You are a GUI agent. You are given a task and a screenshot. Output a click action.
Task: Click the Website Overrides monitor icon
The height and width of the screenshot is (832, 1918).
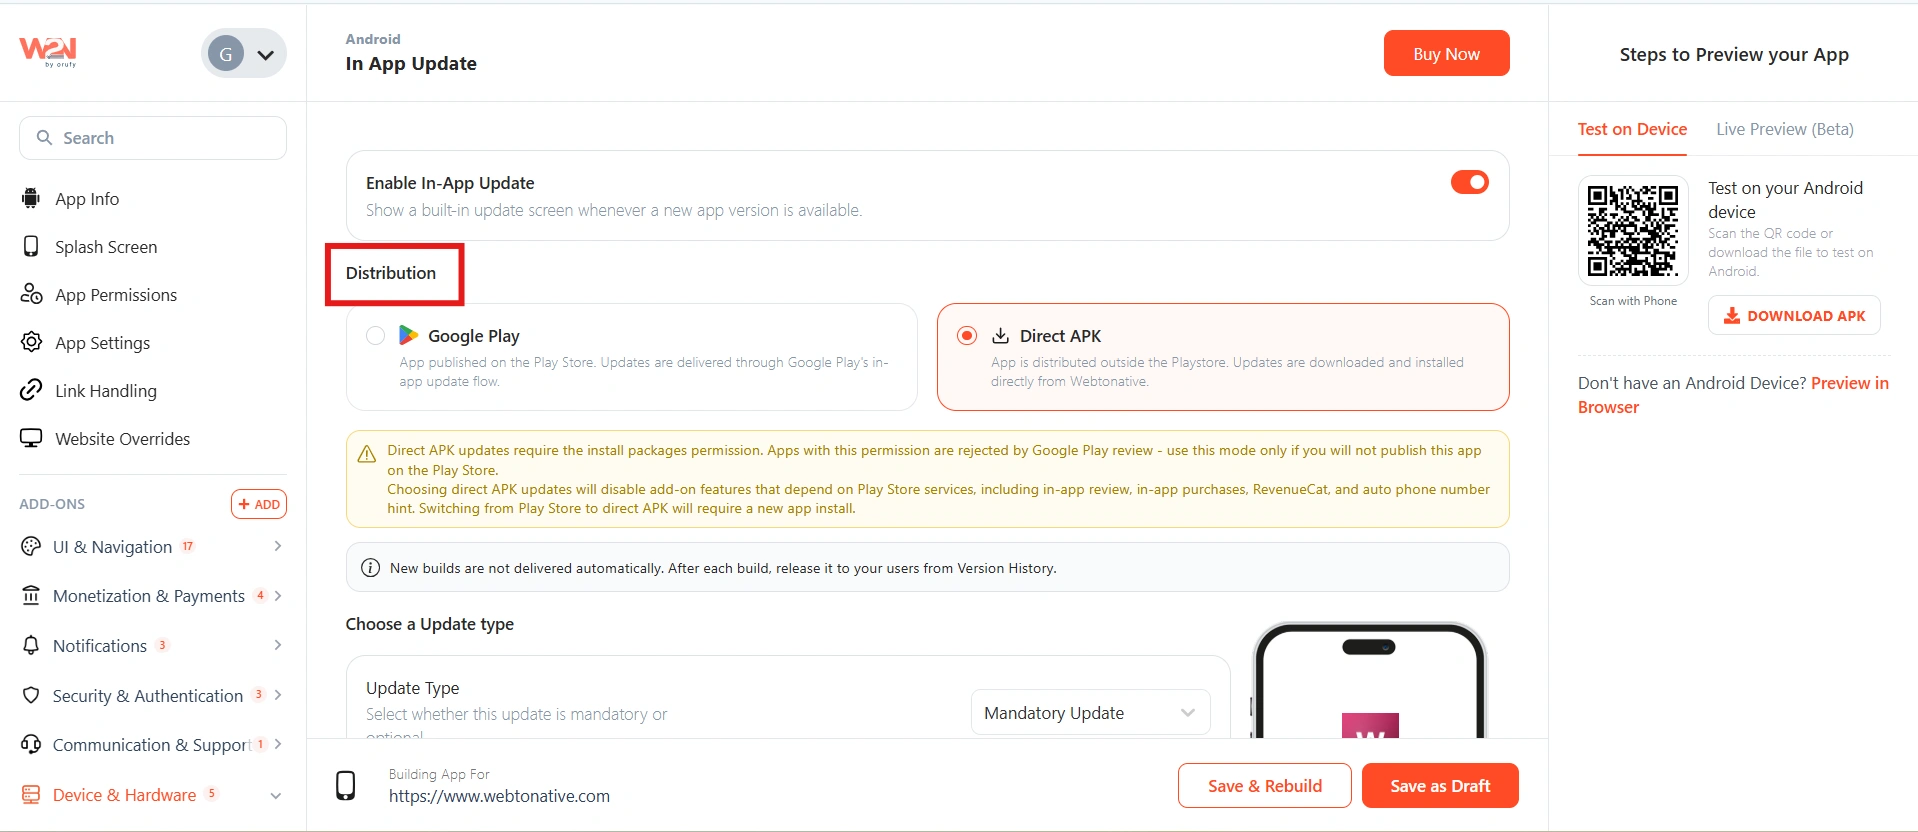tap(31, 438)
